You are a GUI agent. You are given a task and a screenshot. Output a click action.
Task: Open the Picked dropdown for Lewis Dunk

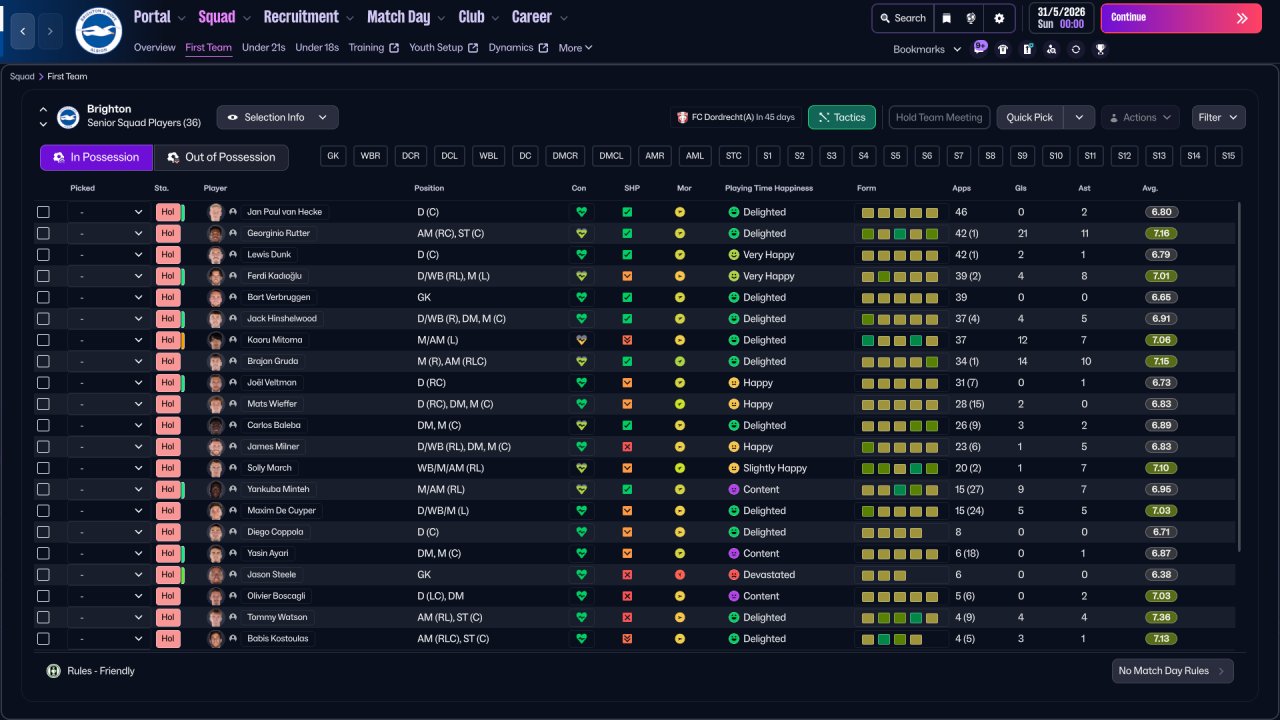(108, 255)
